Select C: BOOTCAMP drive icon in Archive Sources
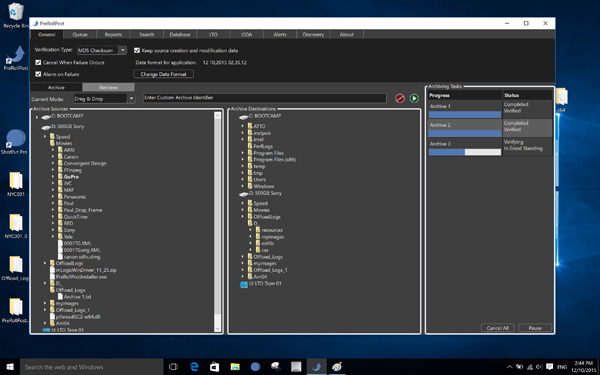Screen dimensions: 600x375 coord(46,117)
